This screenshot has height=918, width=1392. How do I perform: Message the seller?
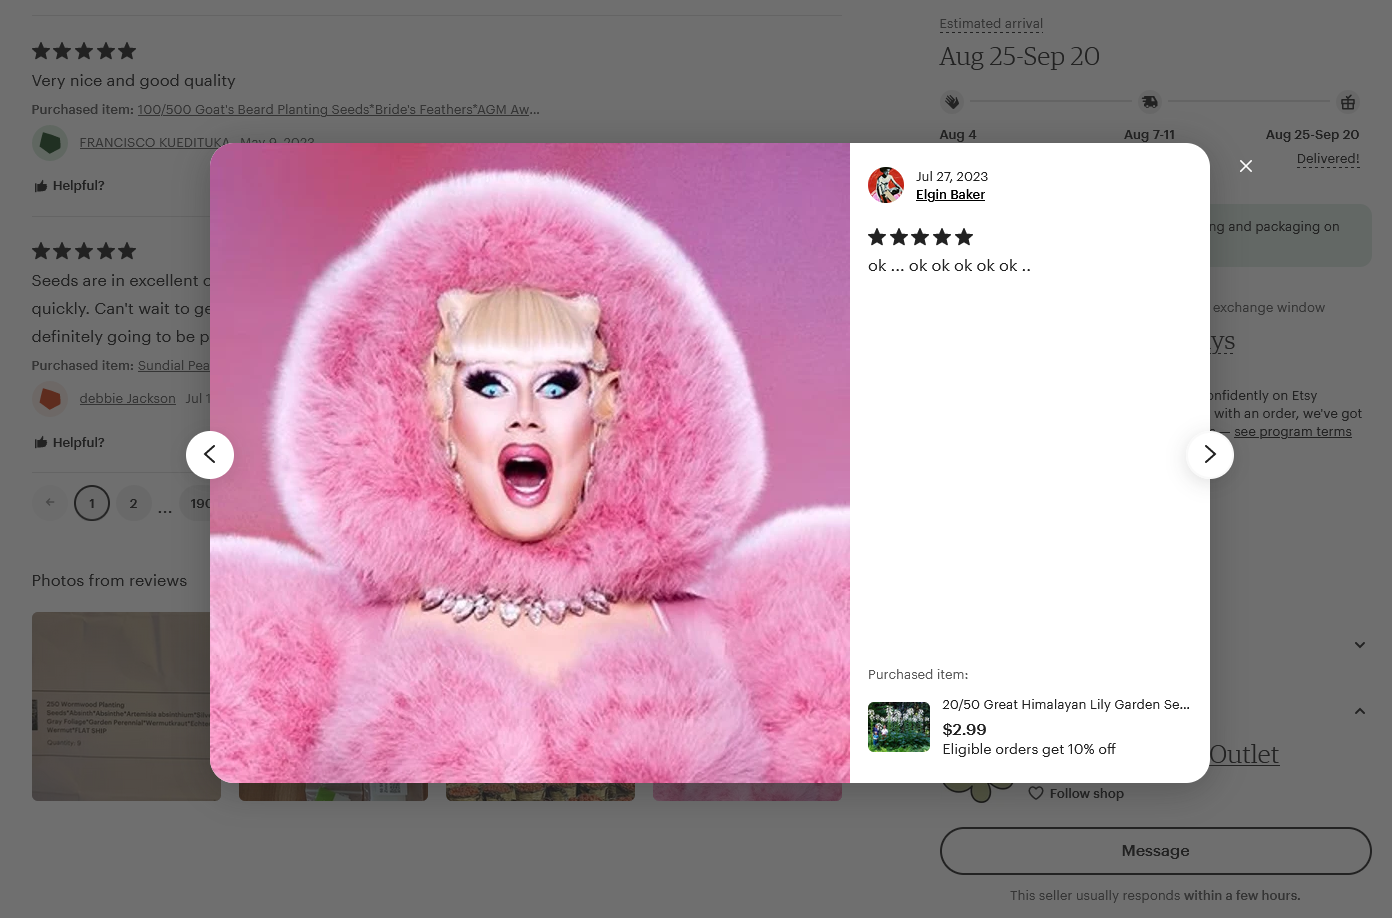tap(1155, 851)
